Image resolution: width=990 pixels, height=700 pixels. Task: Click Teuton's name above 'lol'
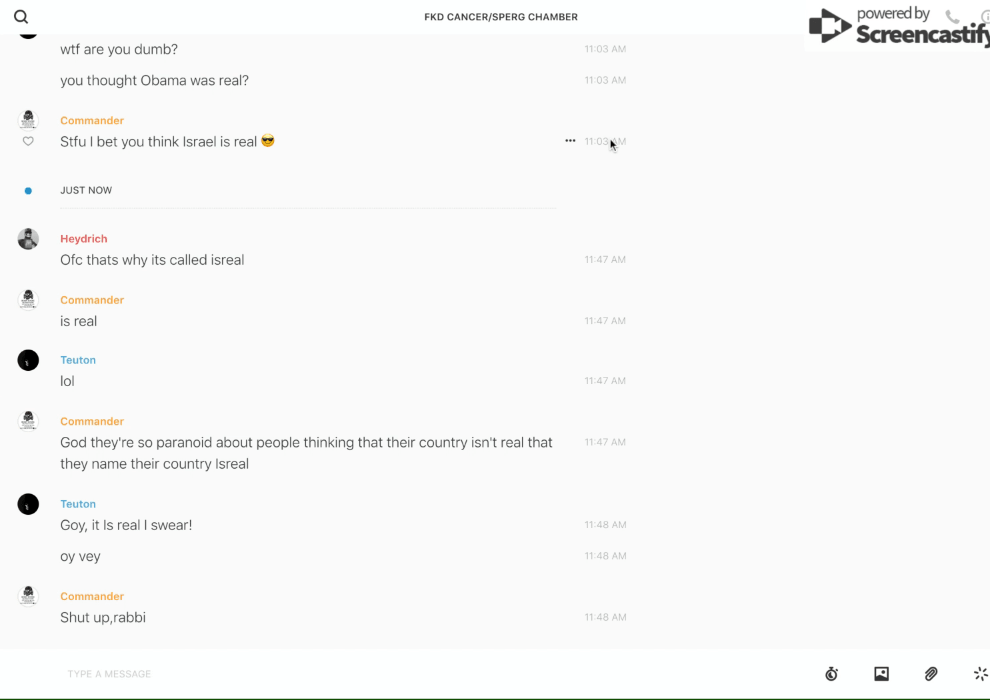[x=78, y=360]
